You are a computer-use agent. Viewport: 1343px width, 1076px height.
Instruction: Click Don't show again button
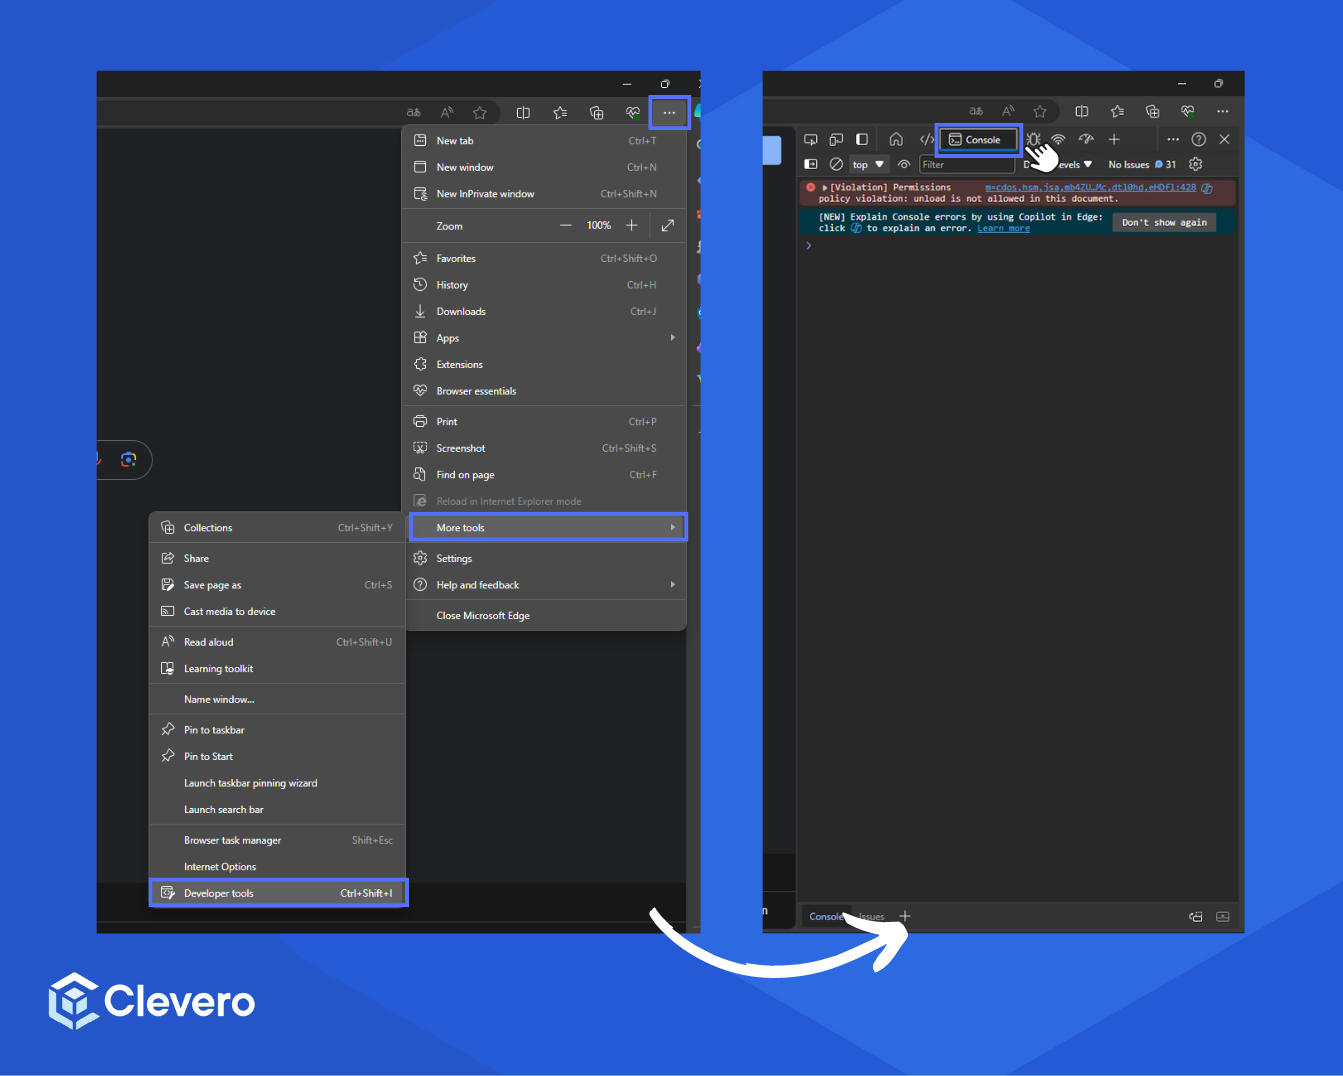pyautogui.click(x=1164, y=222)
